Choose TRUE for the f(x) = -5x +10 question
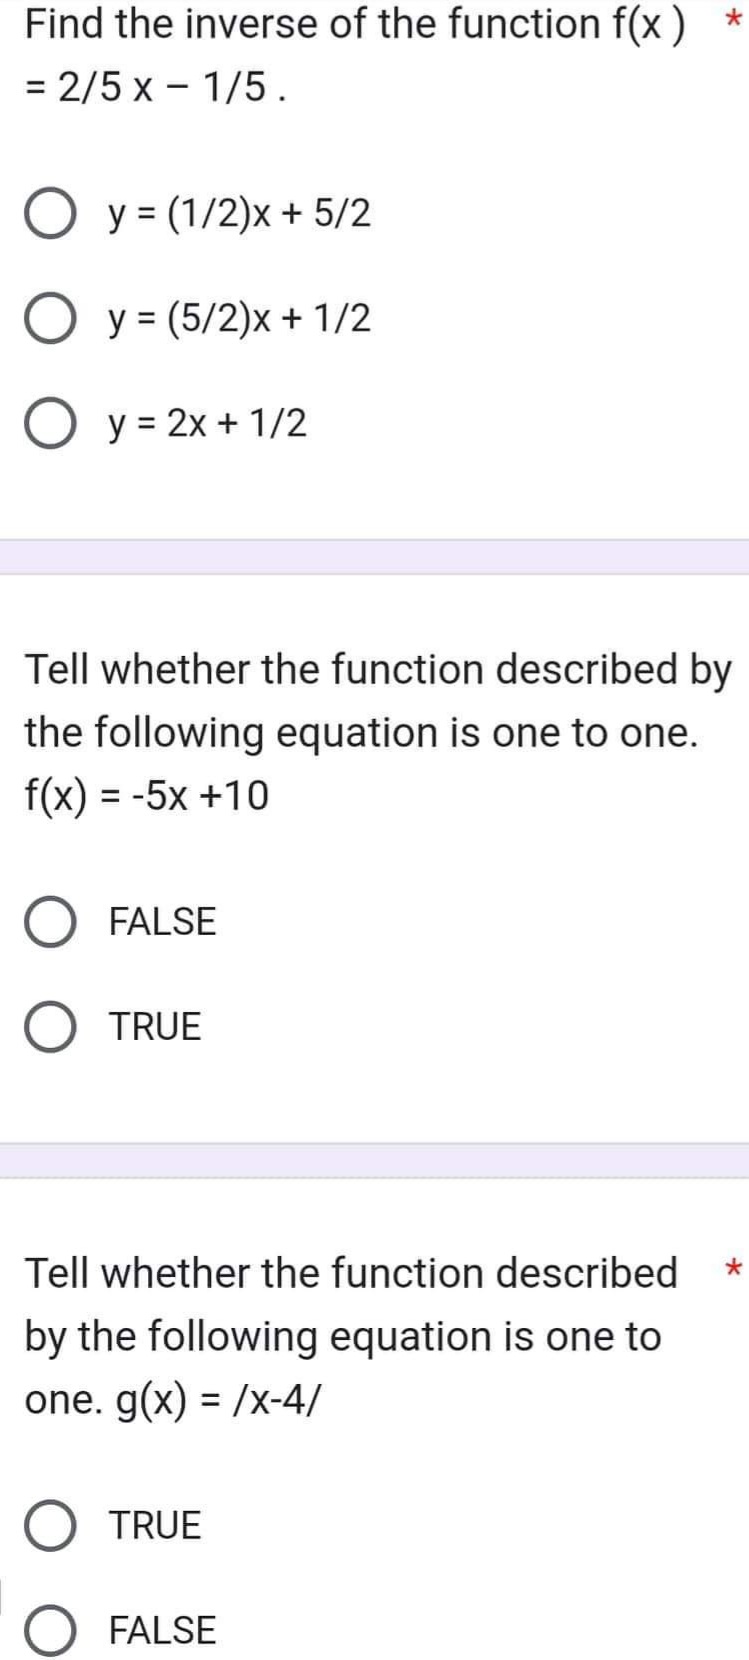Screen dimensions: 749x1660 [x=153, y=1025]
